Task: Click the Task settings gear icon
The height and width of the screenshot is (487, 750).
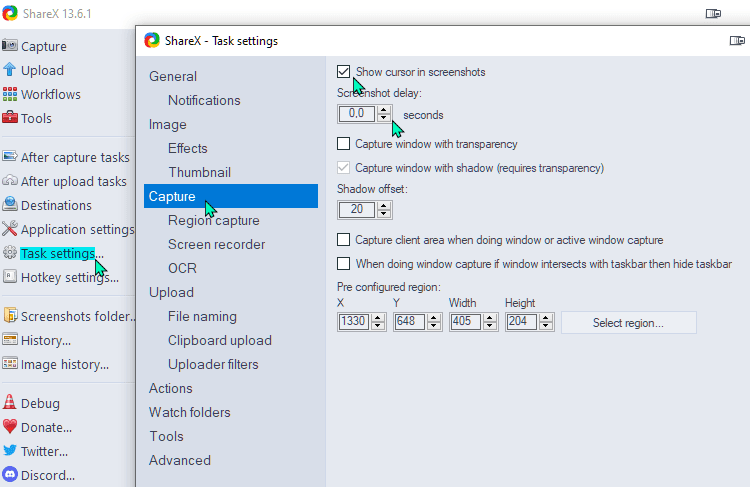Action: pos(10,253)
